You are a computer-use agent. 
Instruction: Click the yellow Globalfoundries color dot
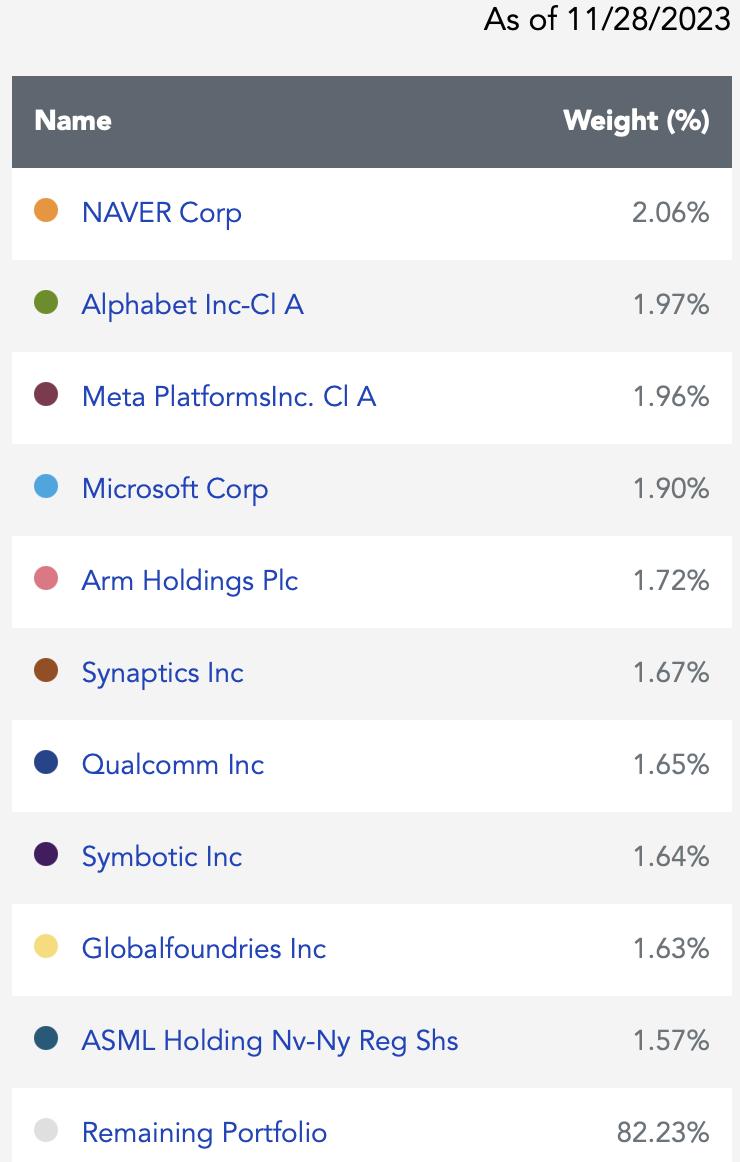click(46, 946)
